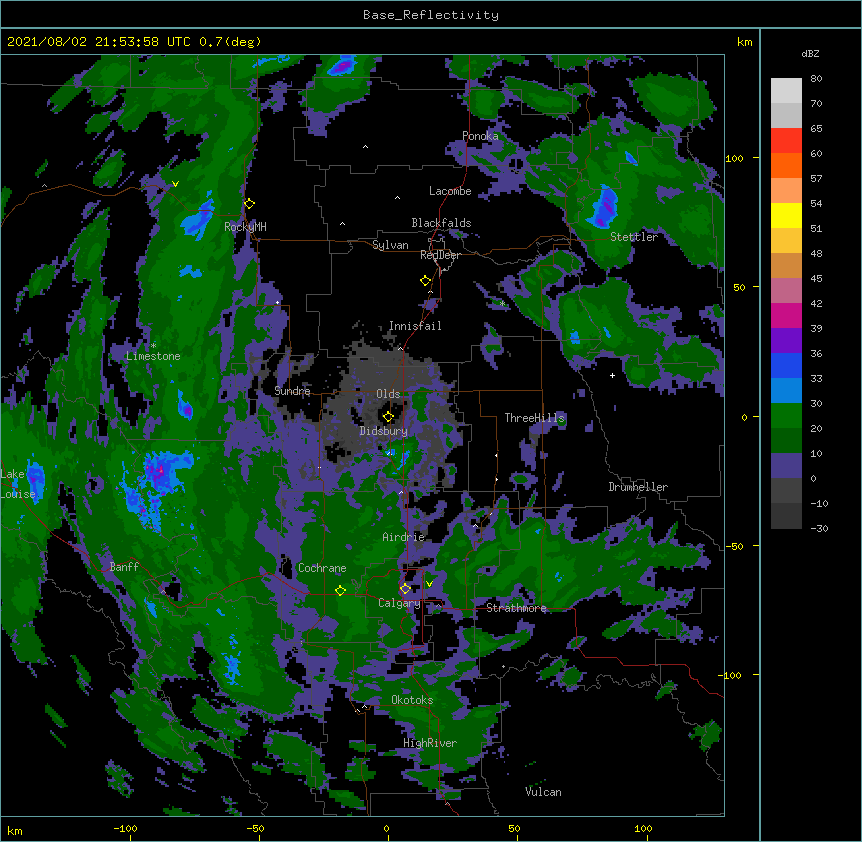This screenshot has width=862, height=842.
Task: Pick the bright green swatch between 30 and 20
Action: [x=786, y=416]
